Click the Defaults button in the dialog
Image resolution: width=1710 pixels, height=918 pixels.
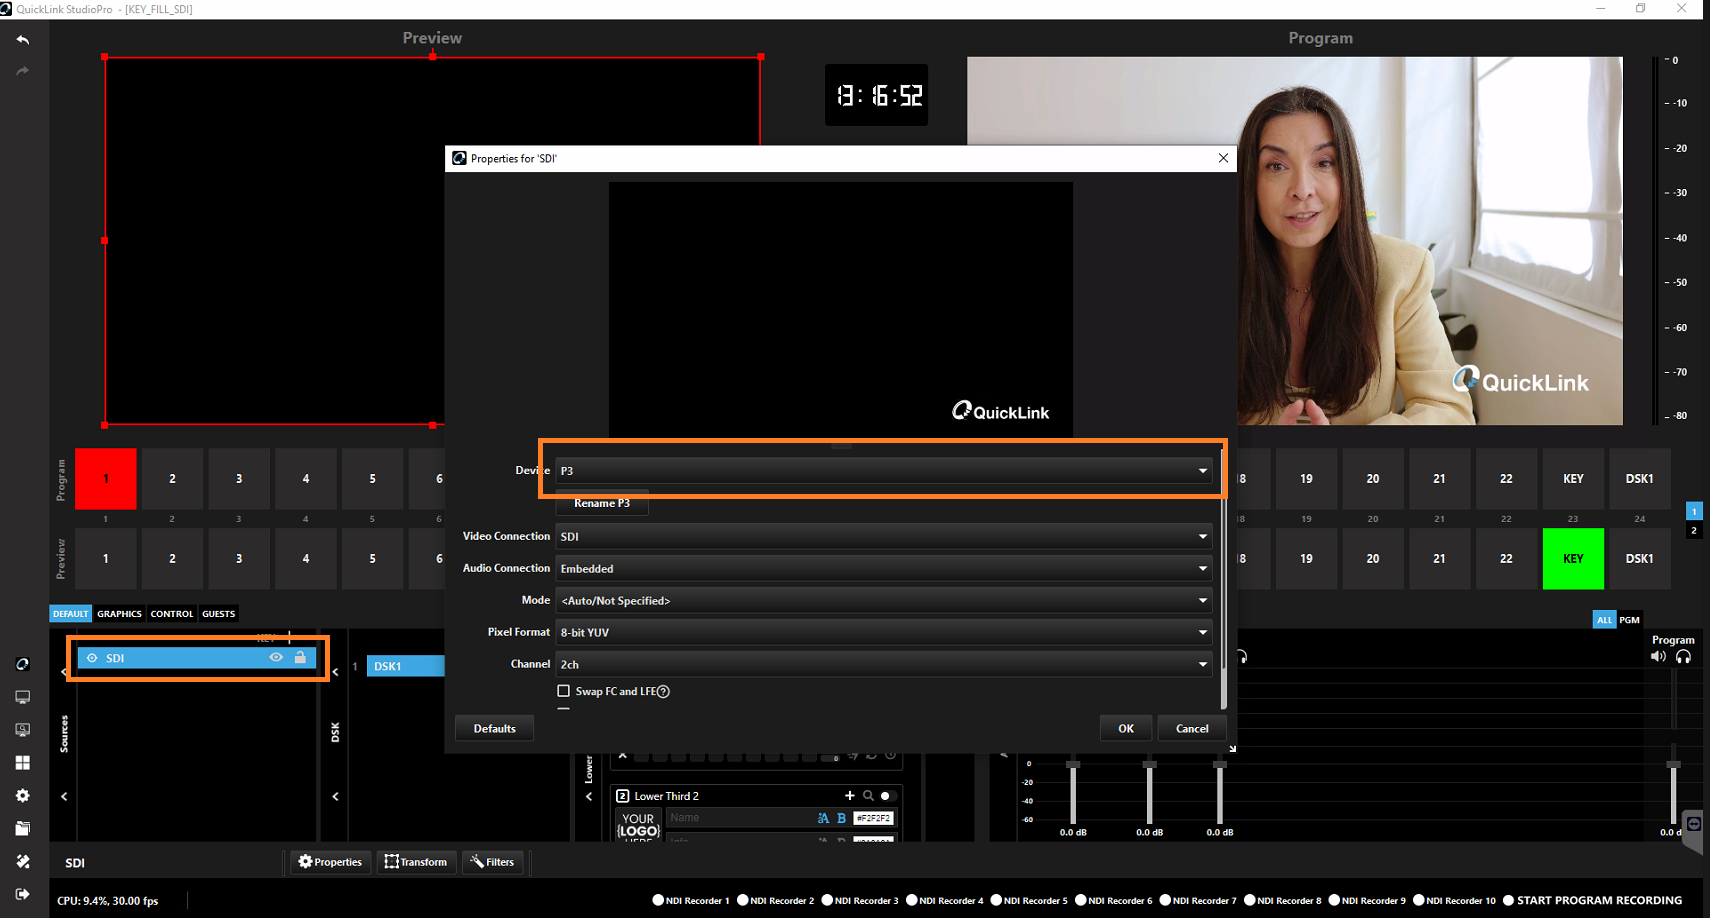tap(494, 729)
